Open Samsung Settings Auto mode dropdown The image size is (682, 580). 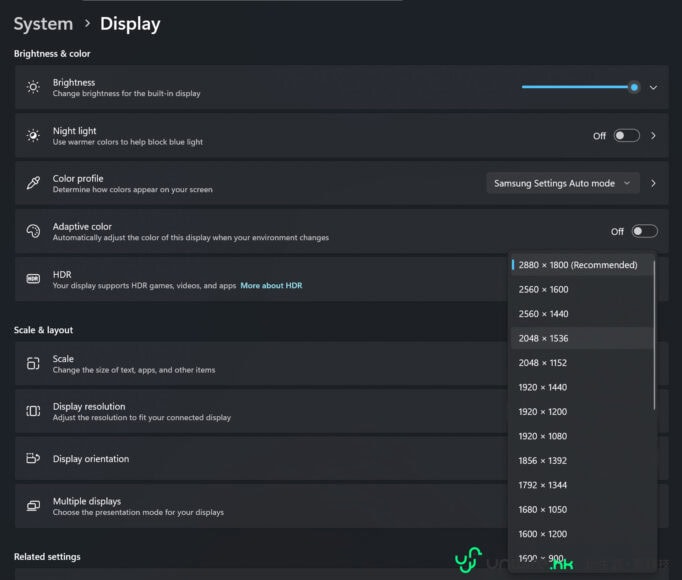[x=563, y=184]
